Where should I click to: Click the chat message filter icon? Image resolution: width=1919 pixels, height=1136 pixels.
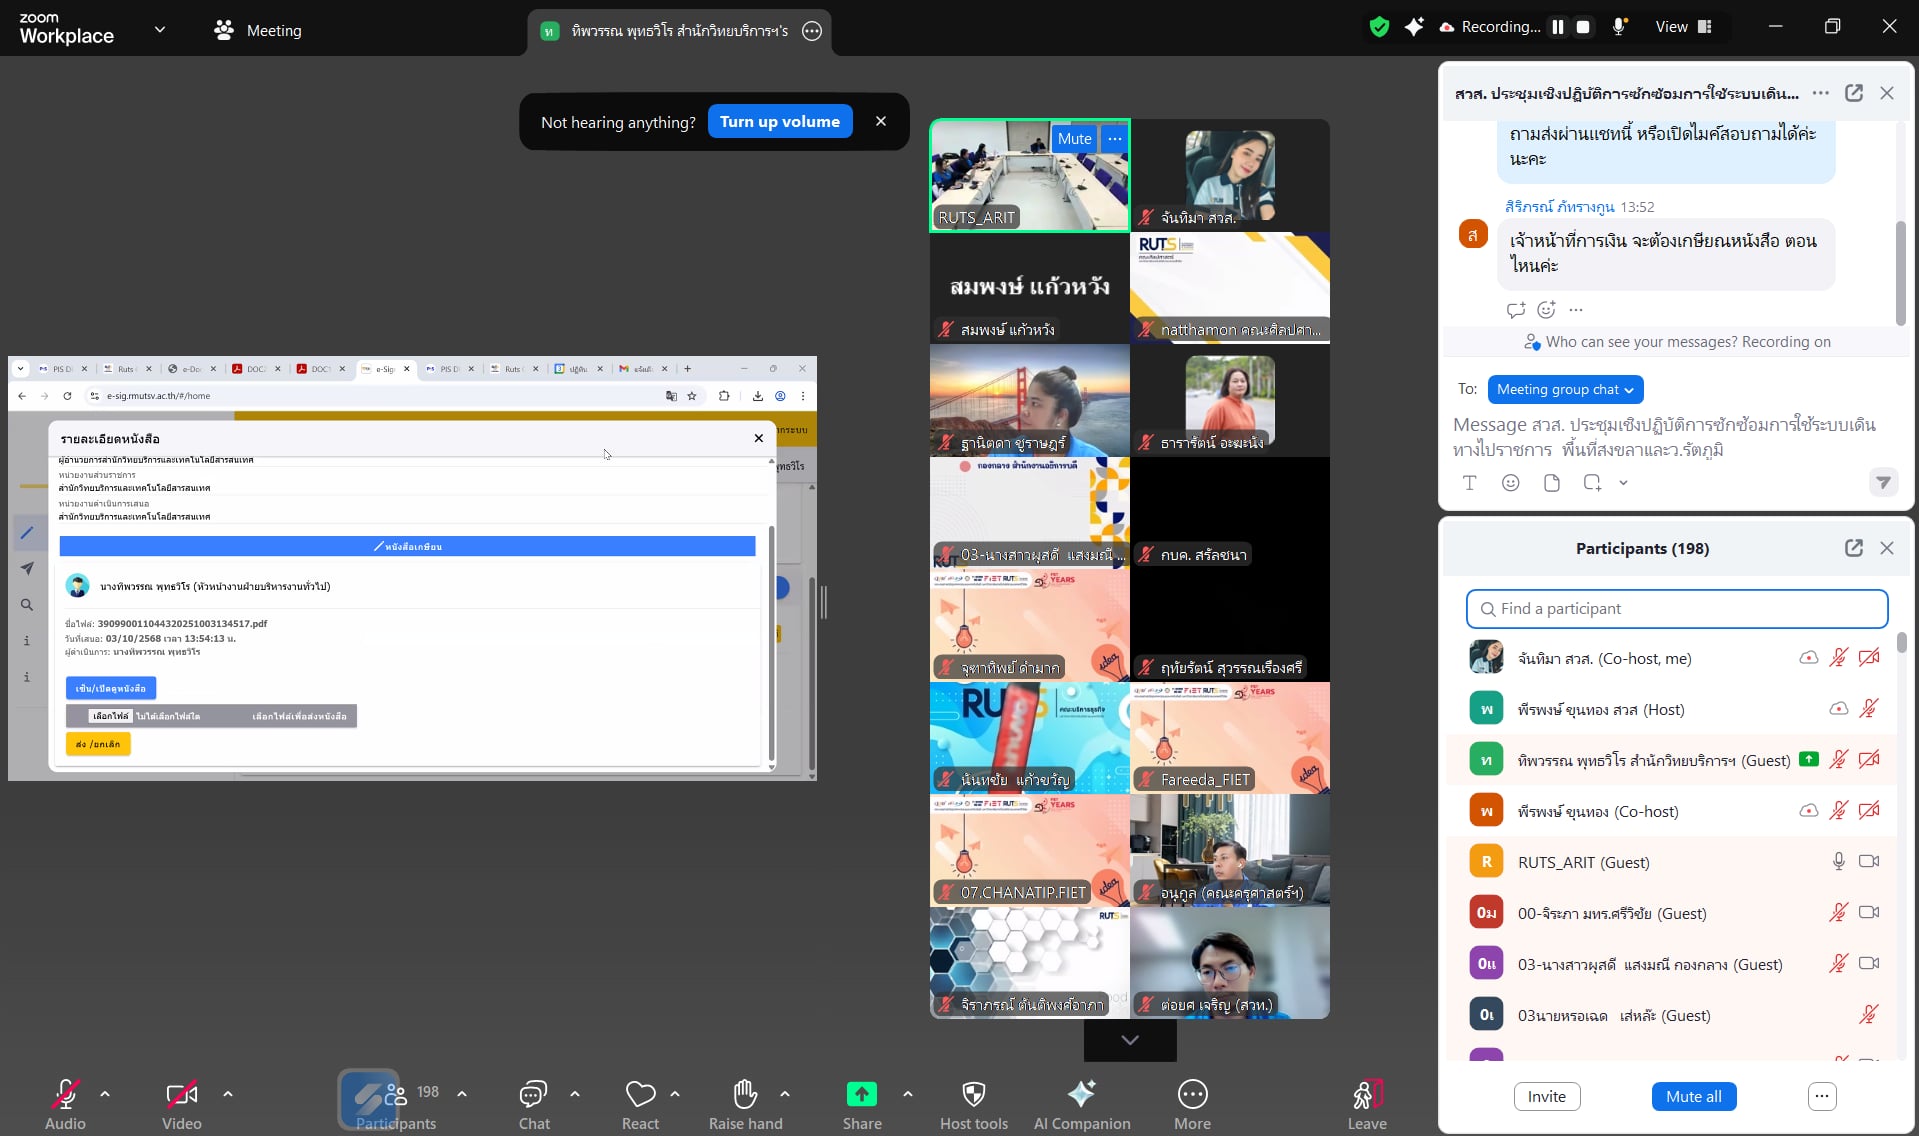coord(1883,483)
